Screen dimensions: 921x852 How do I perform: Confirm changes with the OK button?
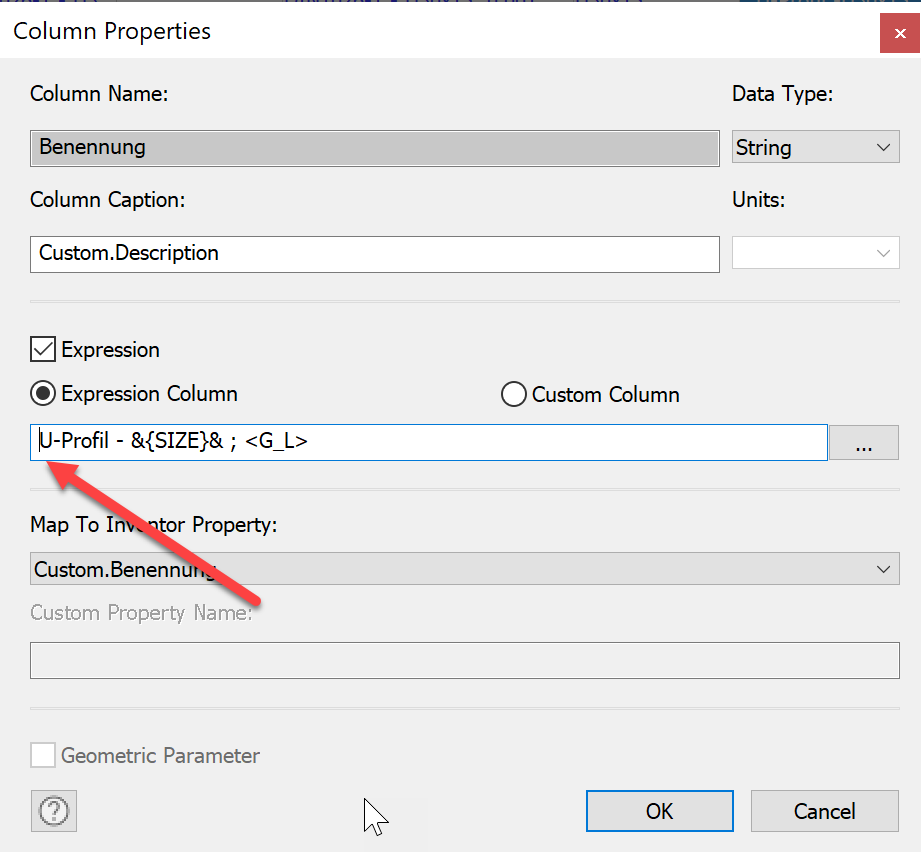click(659, 811)
